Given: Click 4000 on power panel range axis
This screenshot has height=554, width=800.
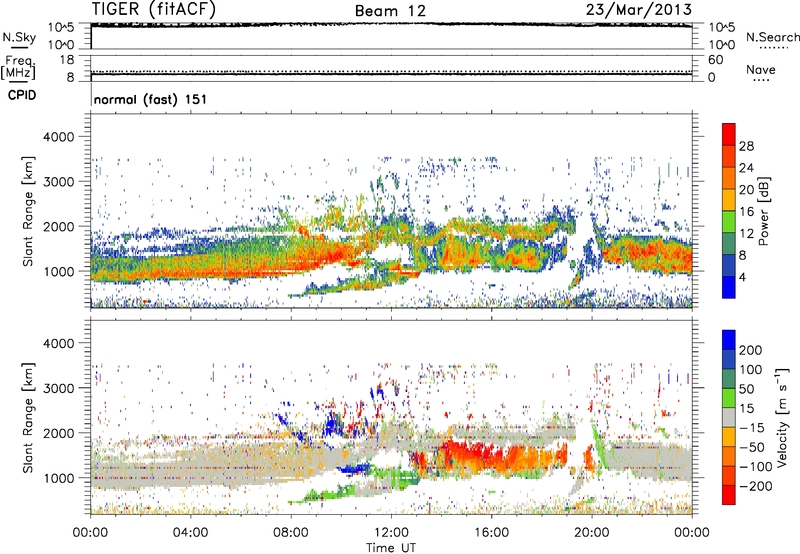Looking at the screenshot, I should pos(59,137).
